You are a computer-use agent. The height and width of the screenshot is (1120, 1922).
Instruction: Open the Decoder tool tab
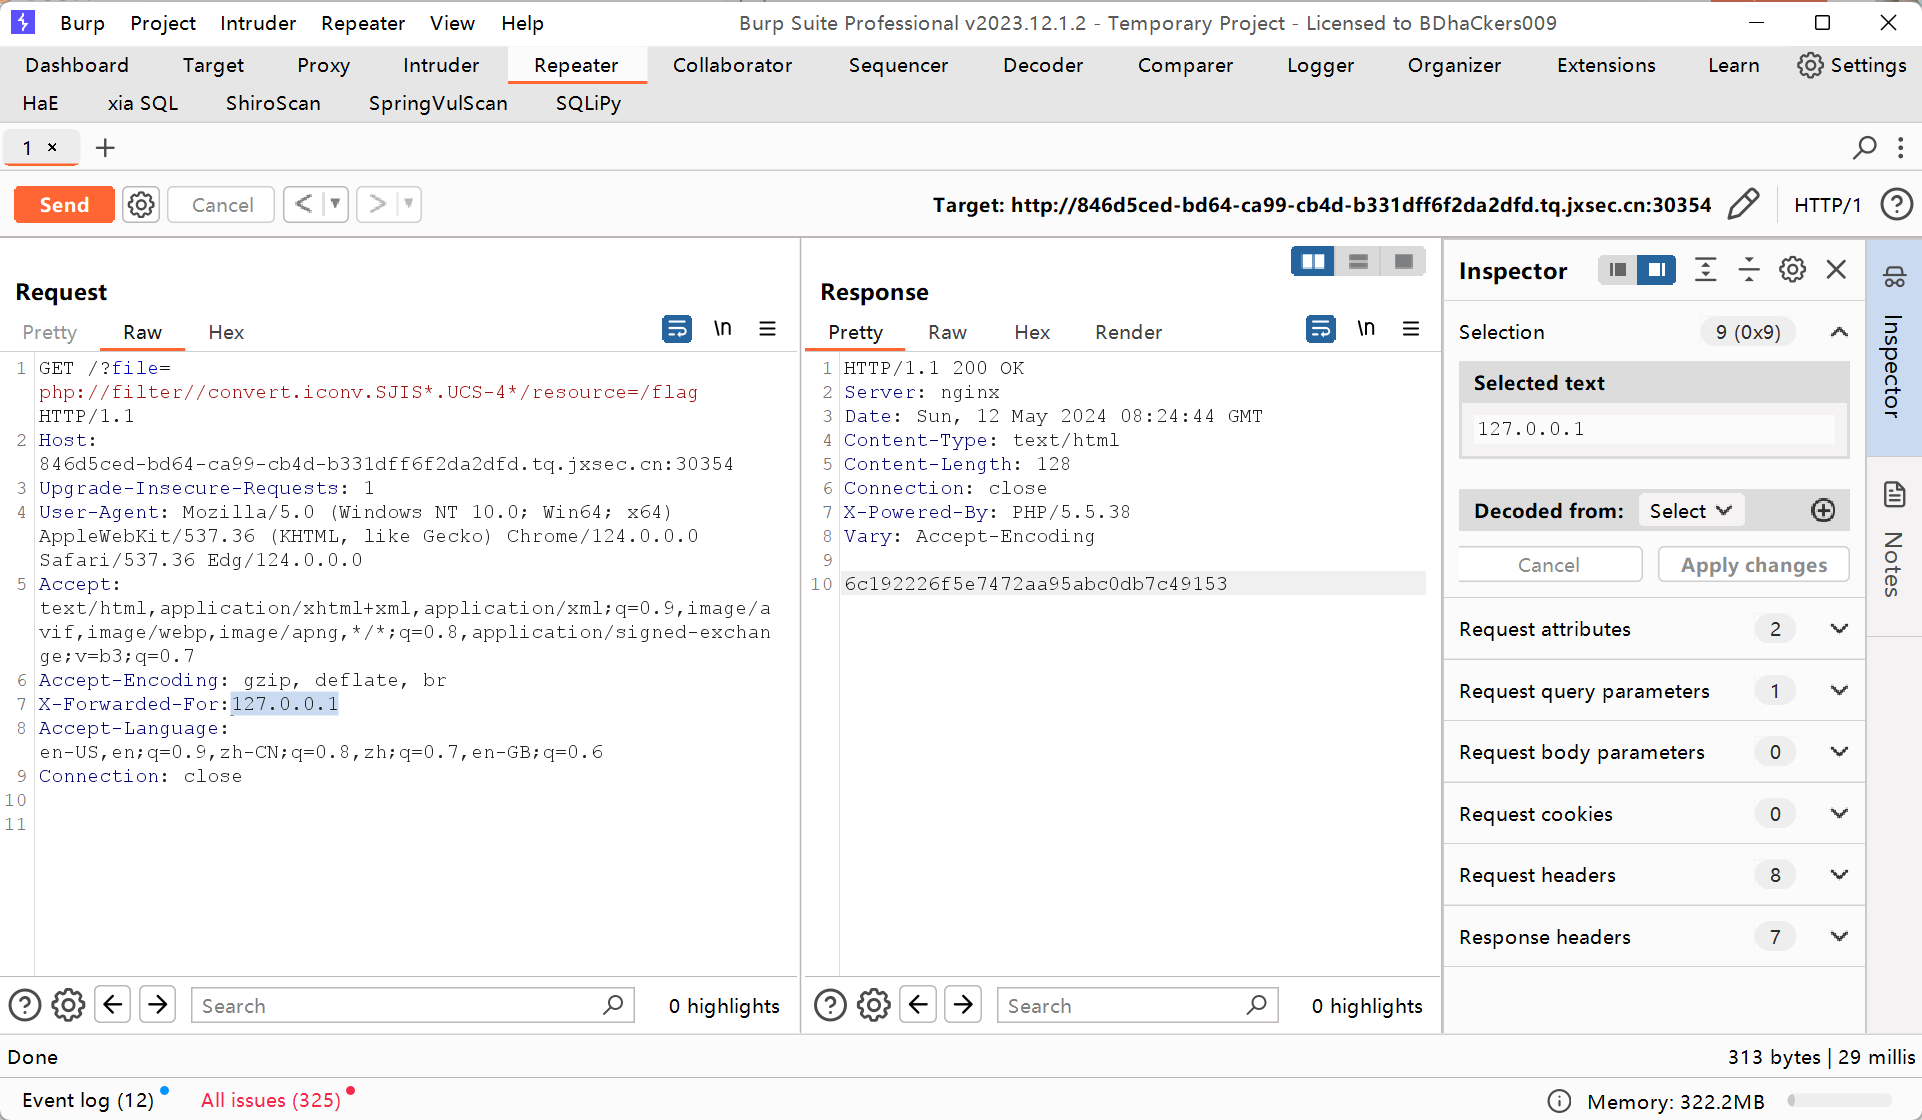point(1043,65)
